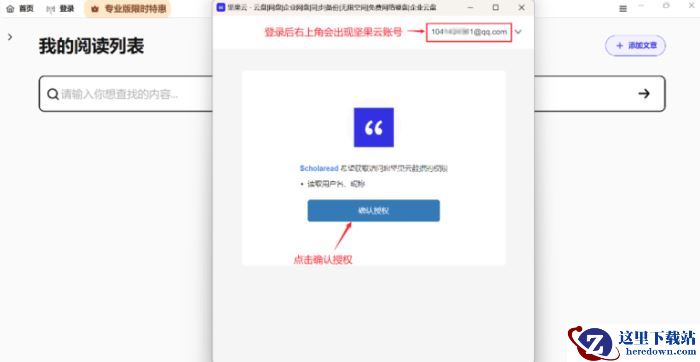Click the 确认授权 button

tap(373, 211)
